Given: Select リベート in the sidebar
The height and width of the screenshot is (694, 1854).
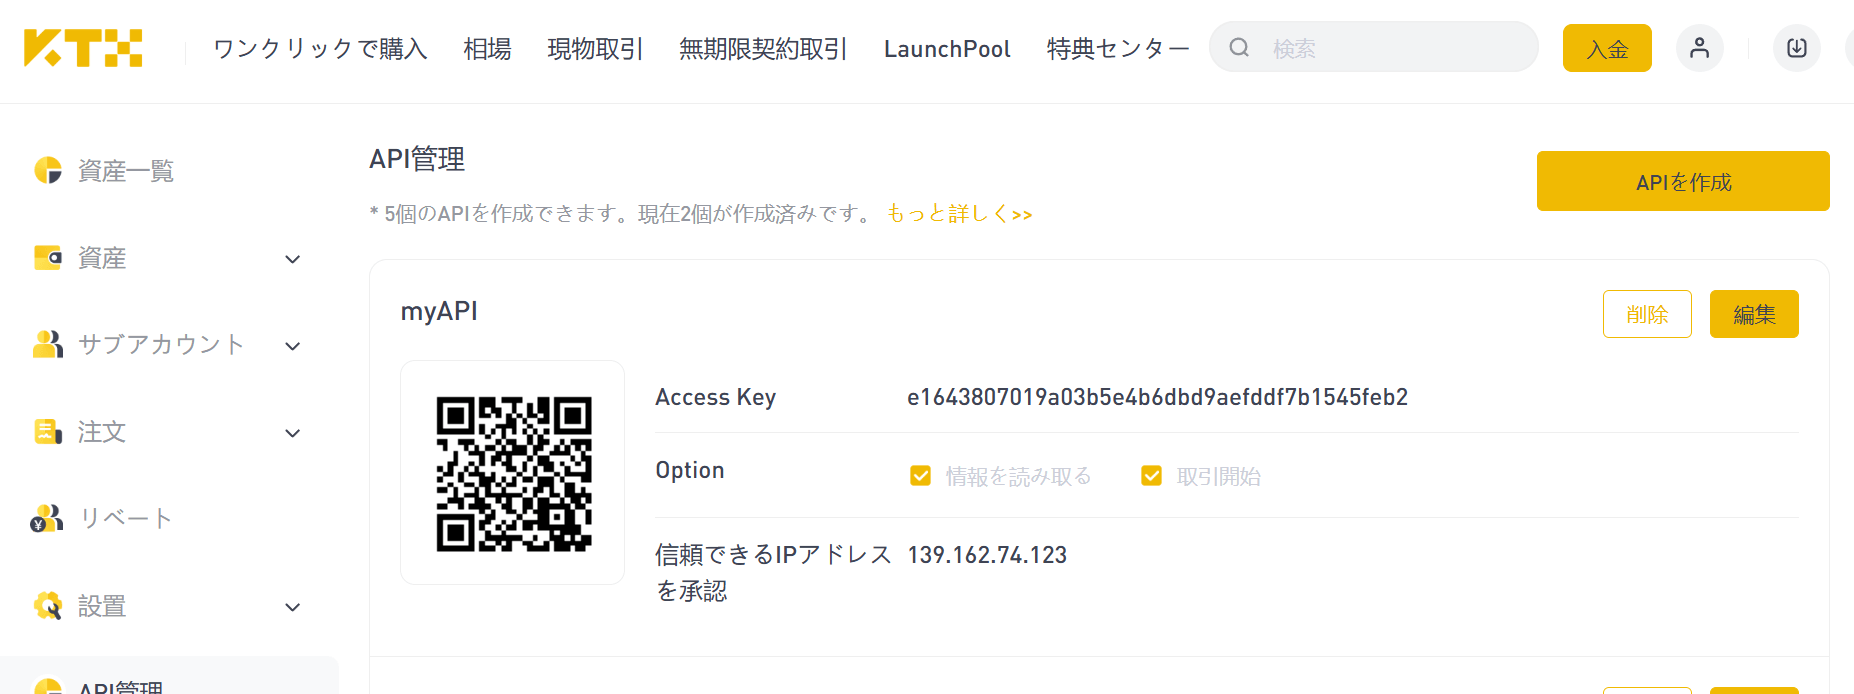Looking at the screenshot, I should (x=126, y=518).
